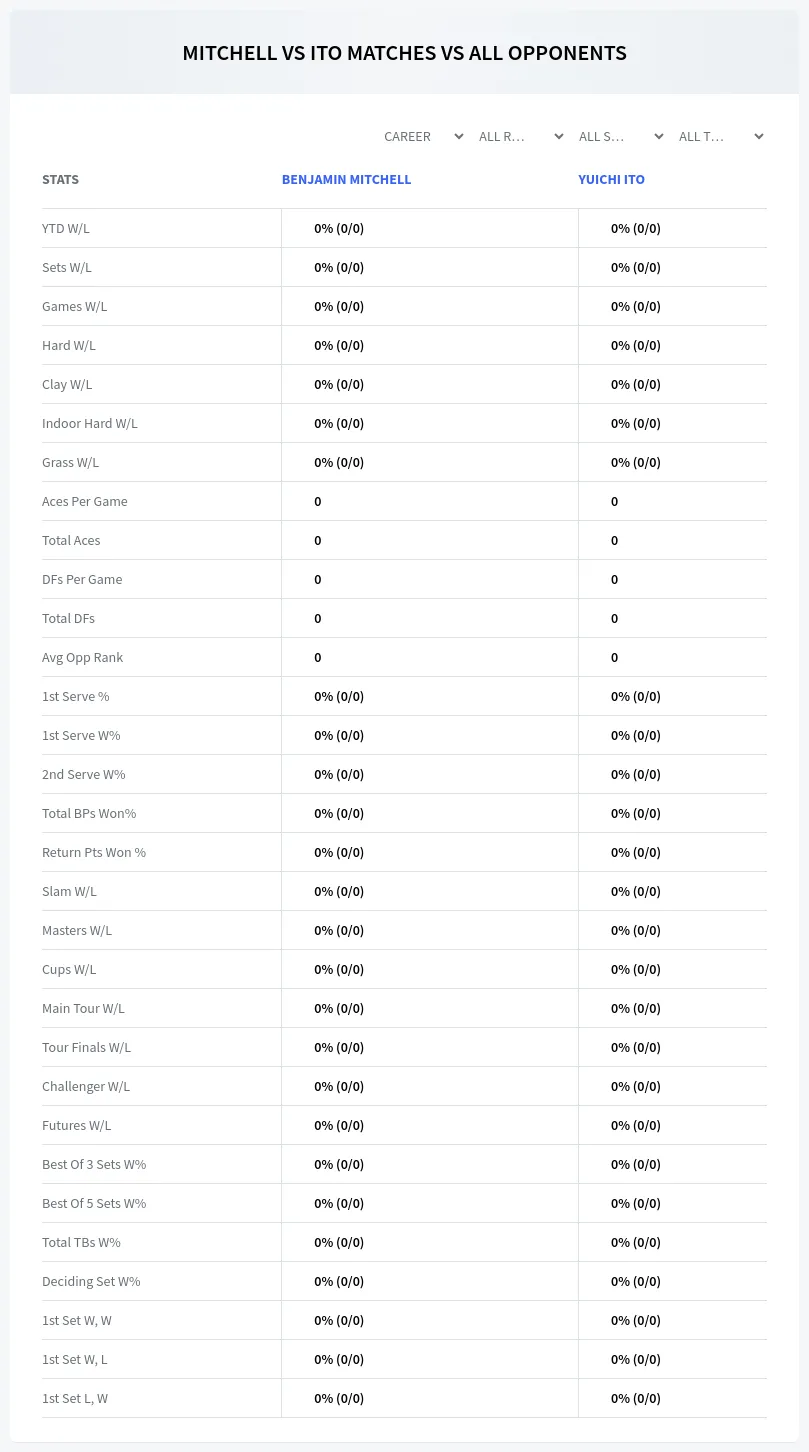Click Ito's Hard W/L value
Viewport: 809px width, 1452px height.
tap(636, 346)
